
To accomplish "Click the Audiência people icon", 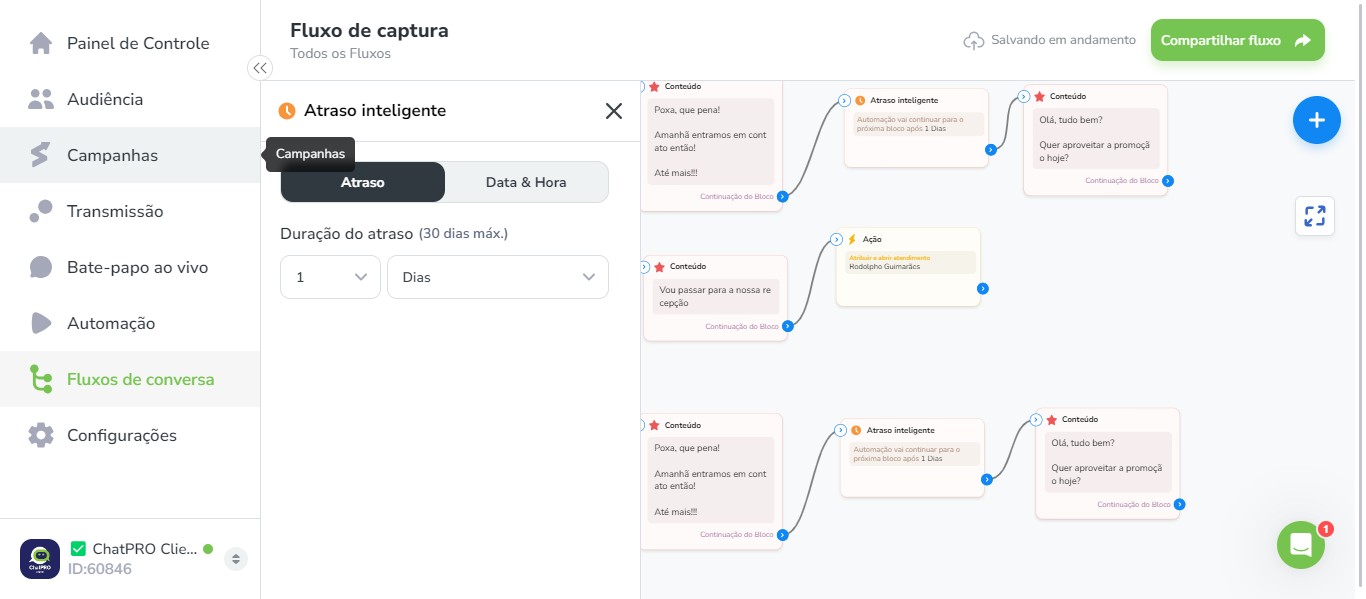I will (41, 99).
